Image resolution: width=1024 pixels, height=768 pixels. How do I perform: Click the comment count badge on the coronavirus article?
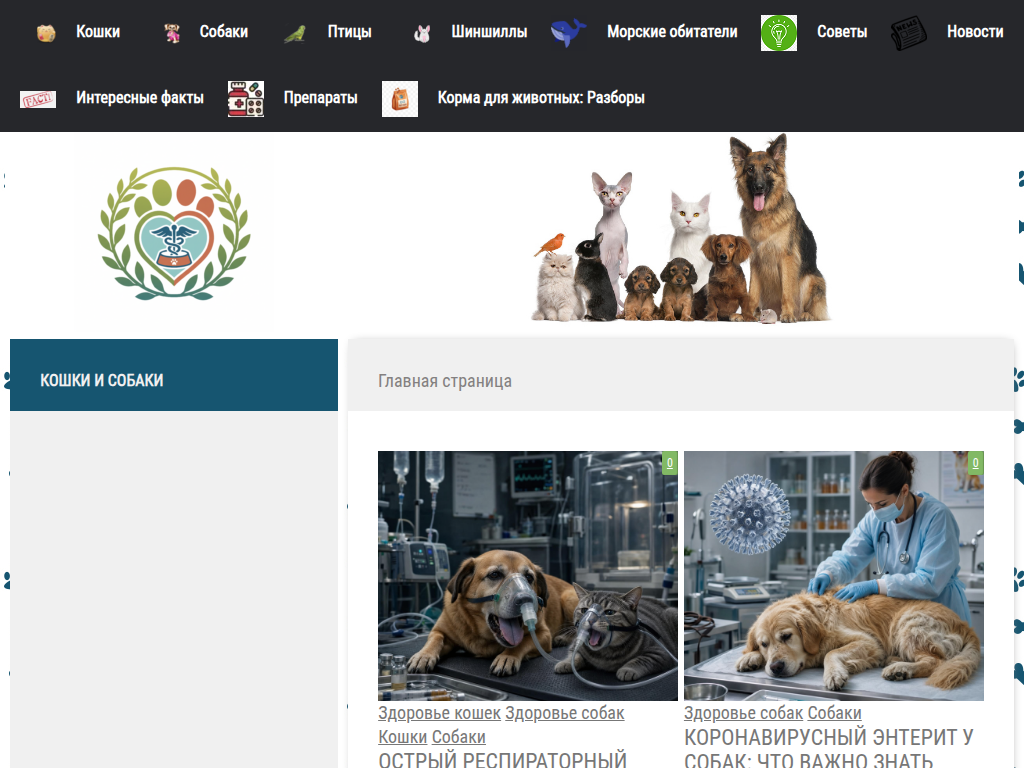point(976,463)
